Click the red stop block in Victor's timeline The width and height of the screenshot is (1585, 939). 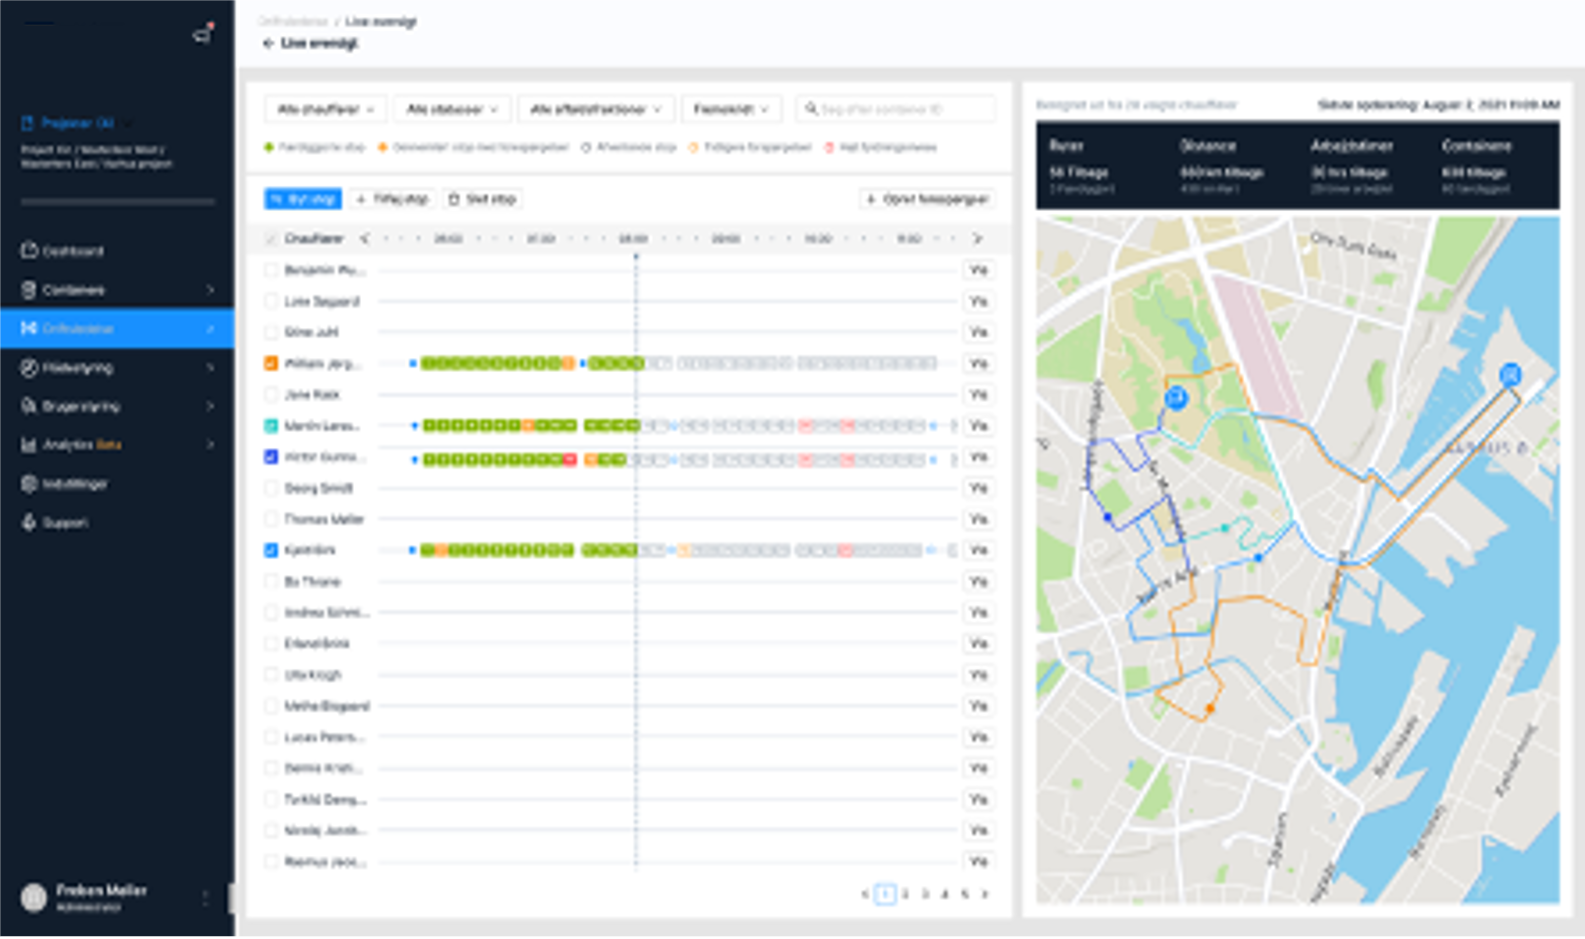(x=570, y=459)
